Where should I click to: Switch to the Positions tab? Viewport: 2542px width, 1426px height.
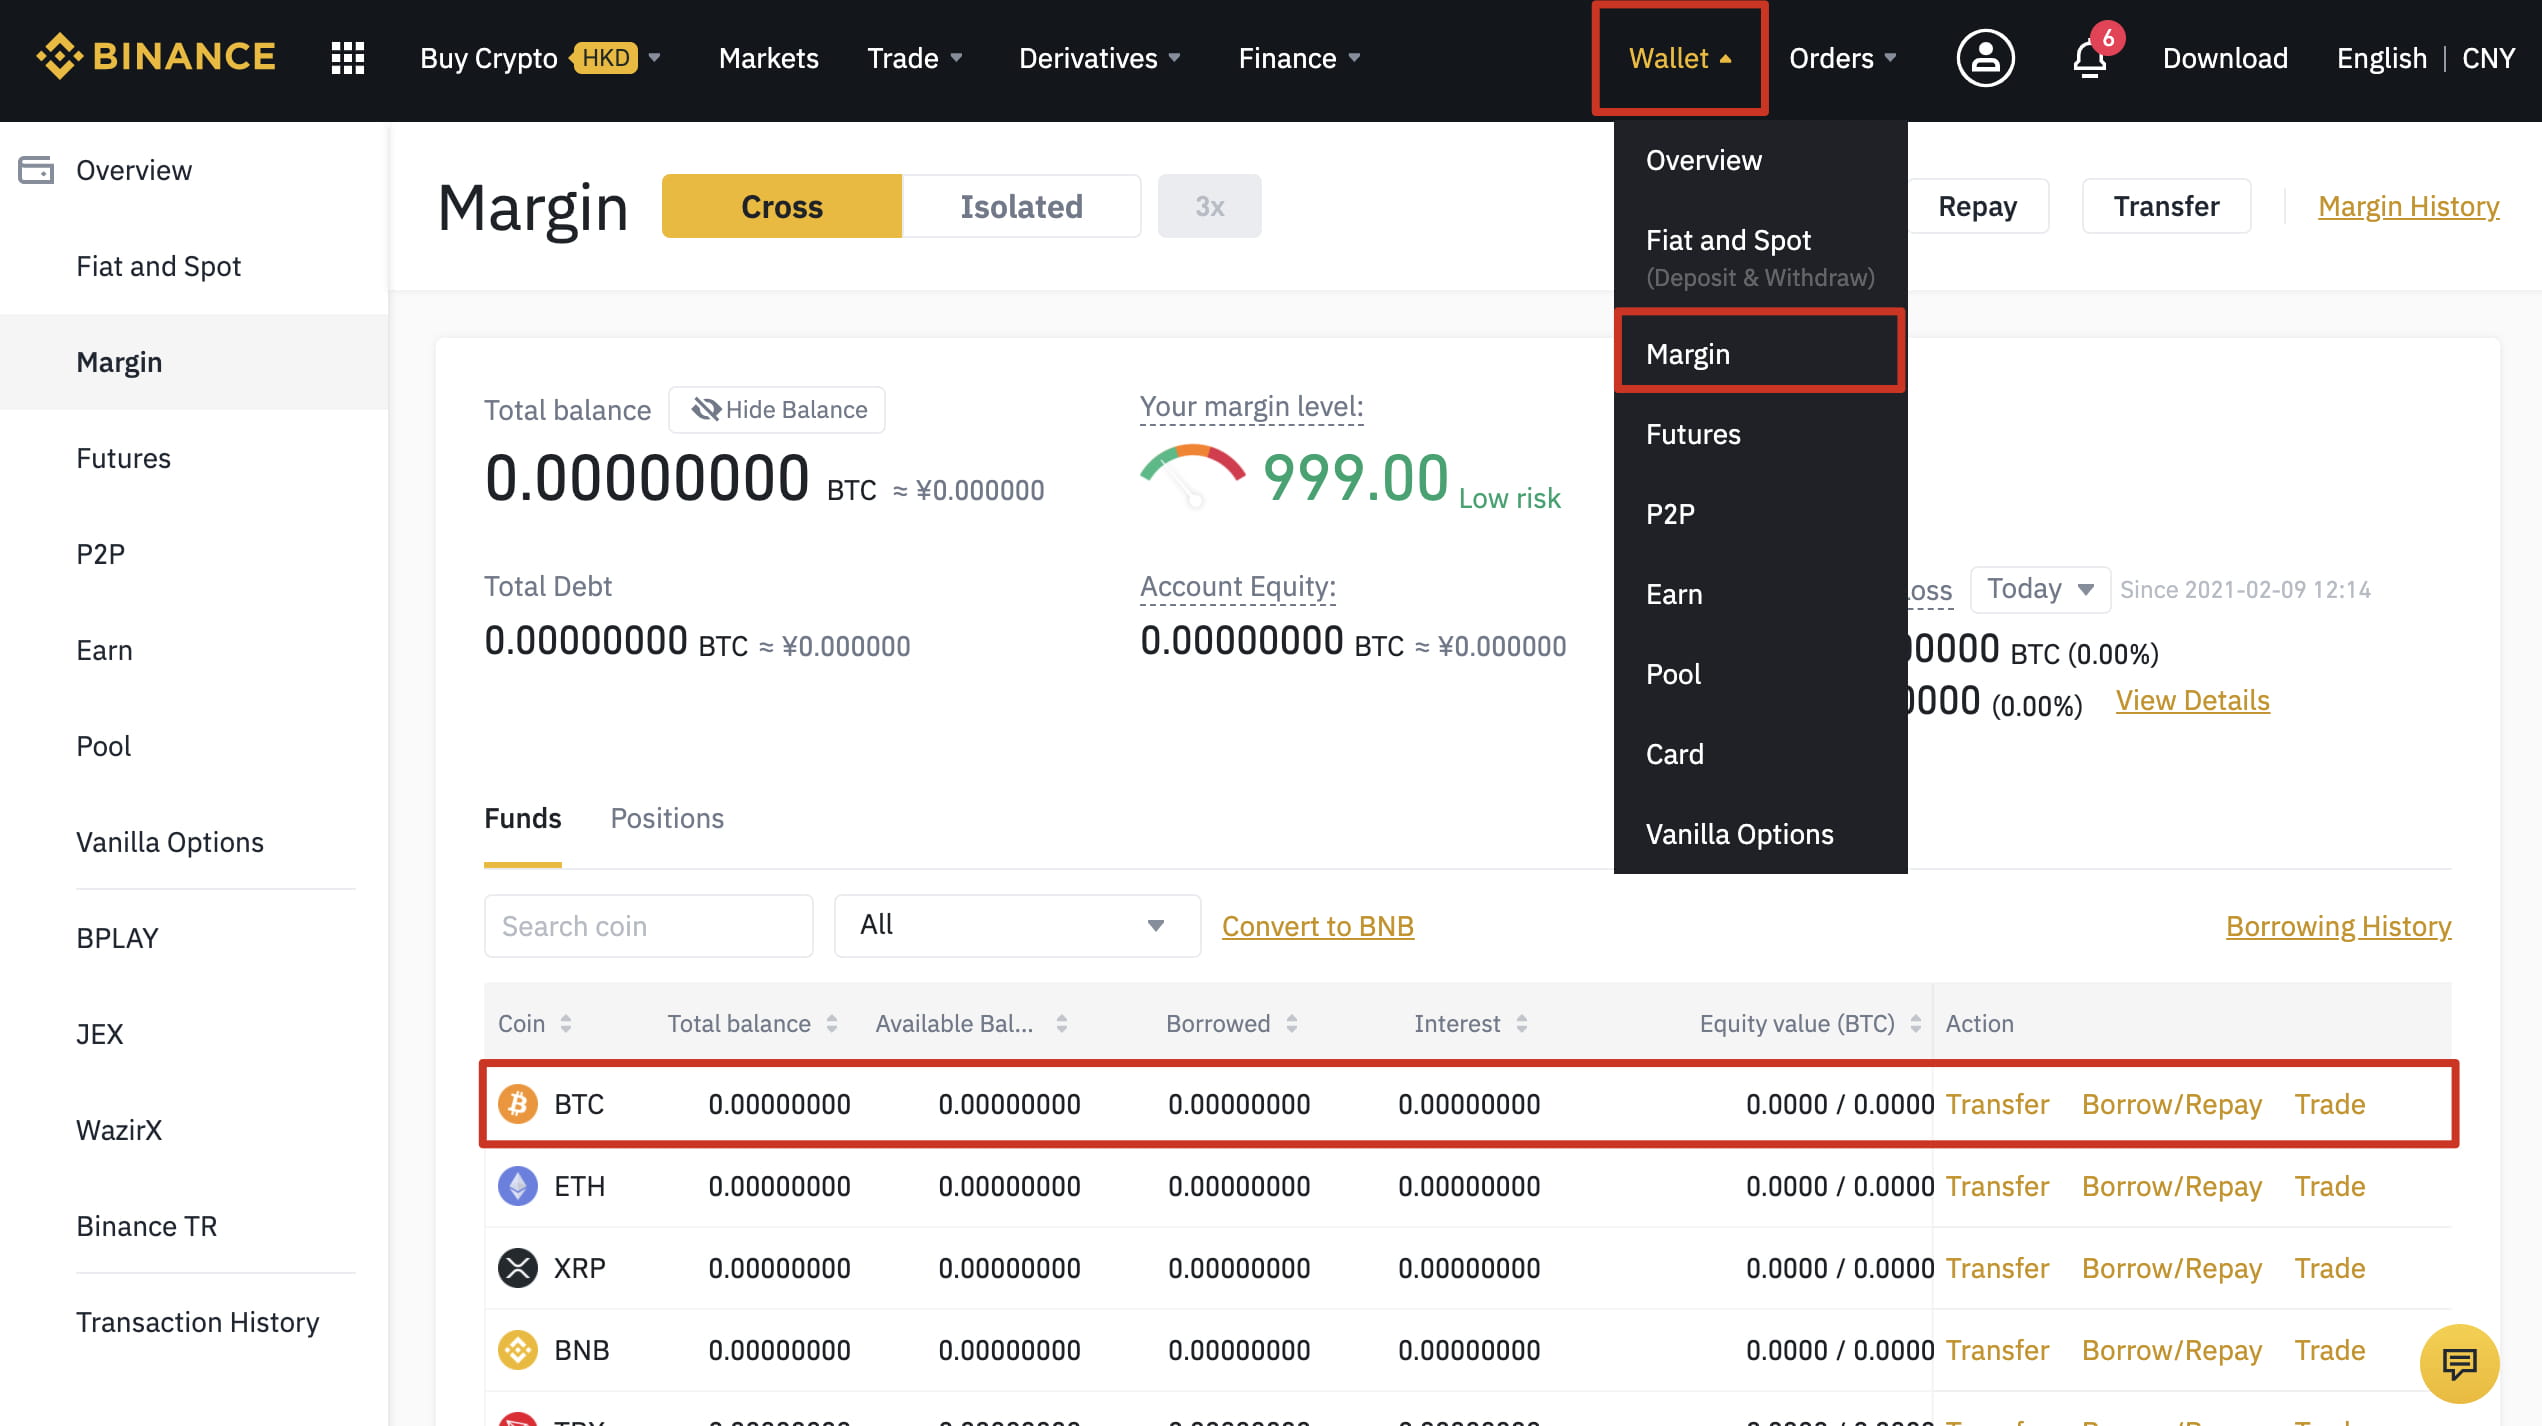point(667,818)
